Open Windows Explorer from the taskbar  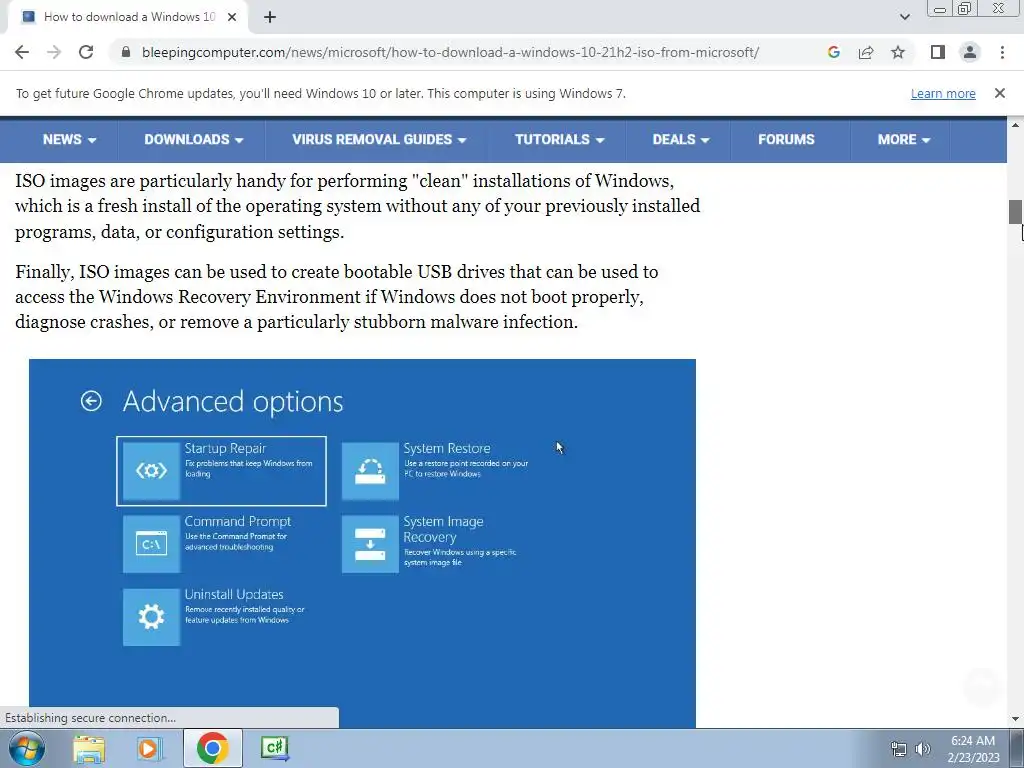coord(89,748)
